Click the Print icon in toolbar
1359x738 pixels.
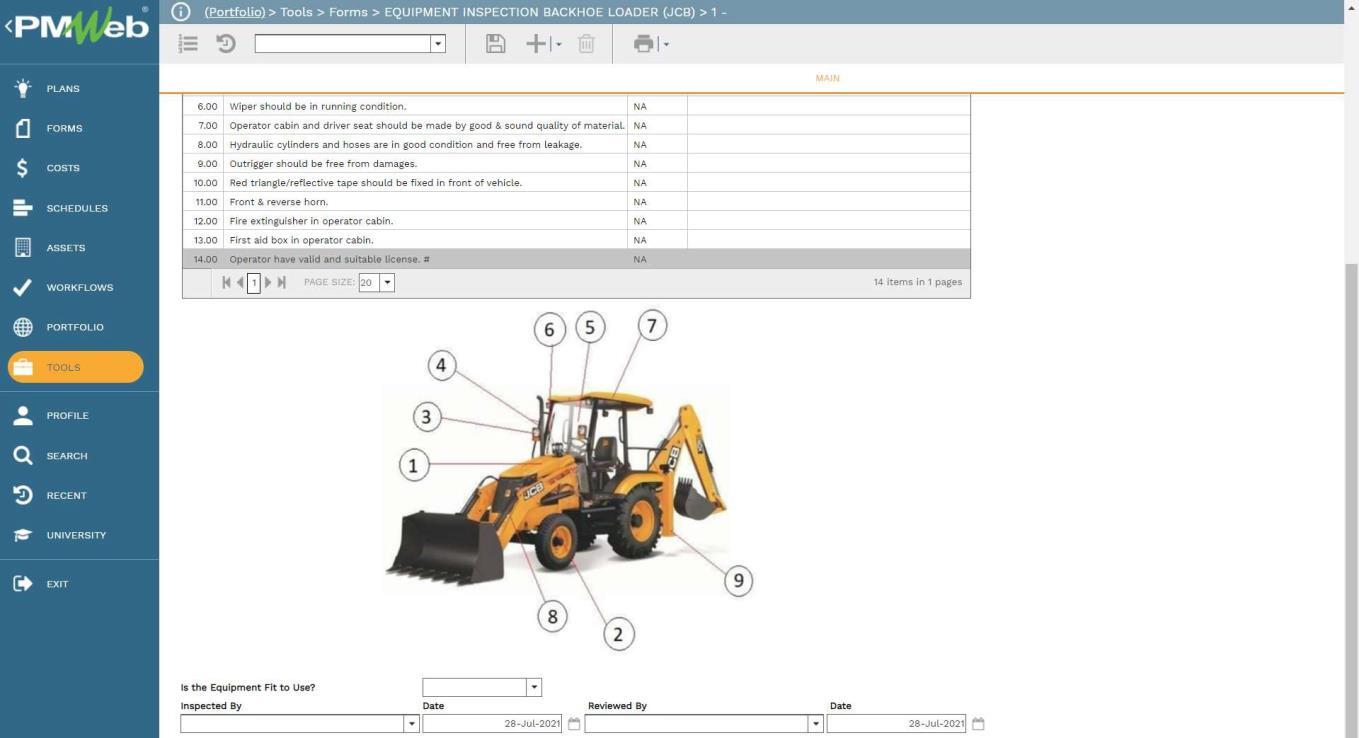(x=644, y=44)
